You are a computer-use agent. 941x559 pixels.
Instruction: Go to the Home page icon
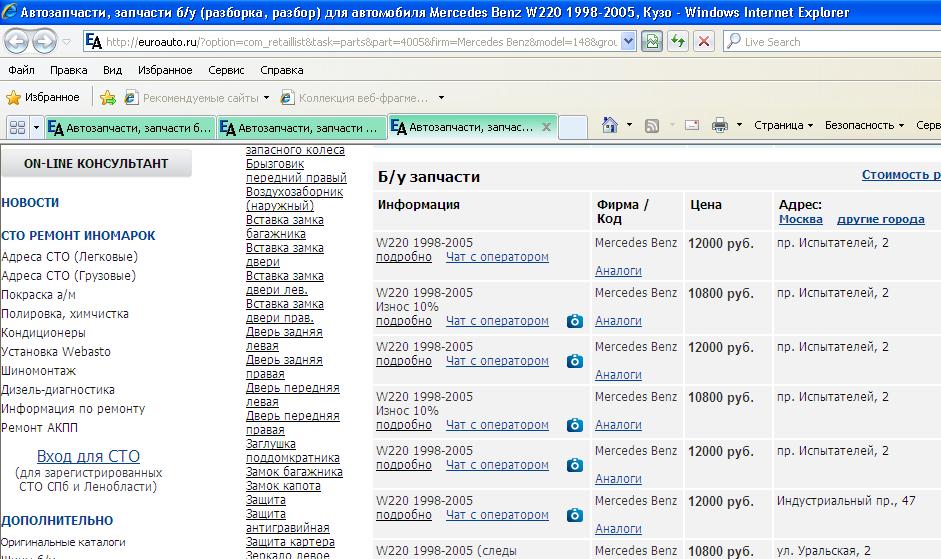coord(610,125)
